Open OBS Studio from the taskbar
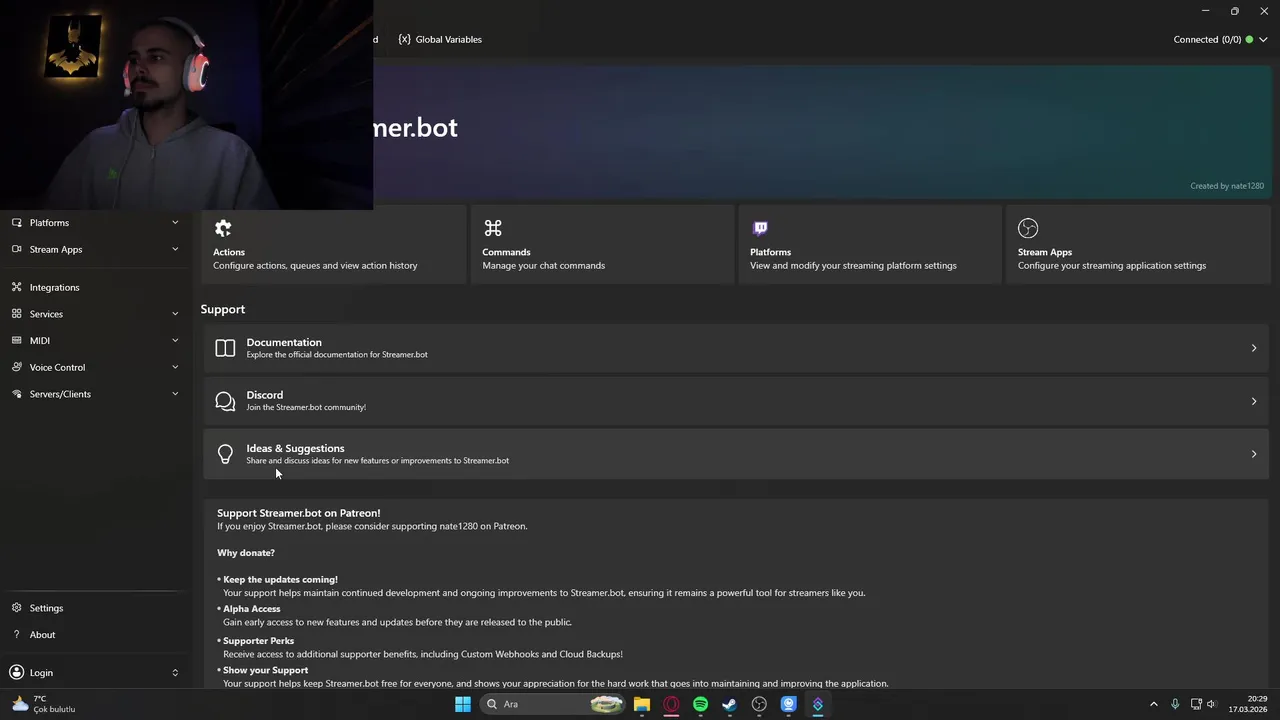Viewport: 1280px width, 720px height. pos(759,704)
